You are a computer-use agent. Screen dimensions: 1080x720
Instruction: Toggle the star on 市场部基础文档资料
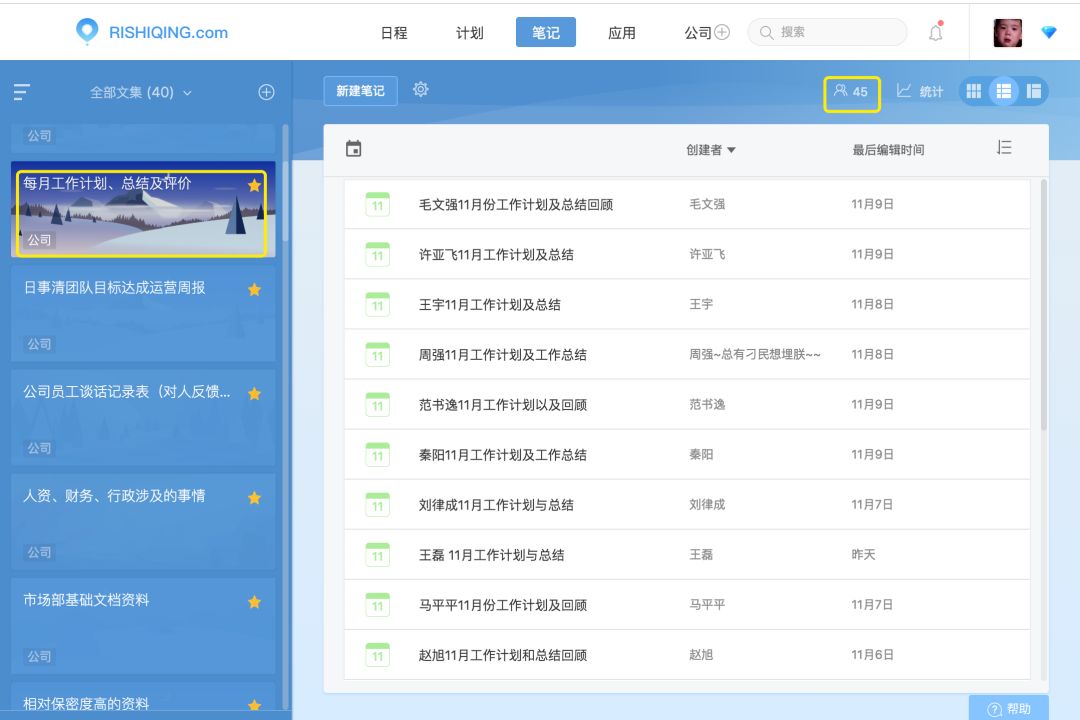point(254,601)
